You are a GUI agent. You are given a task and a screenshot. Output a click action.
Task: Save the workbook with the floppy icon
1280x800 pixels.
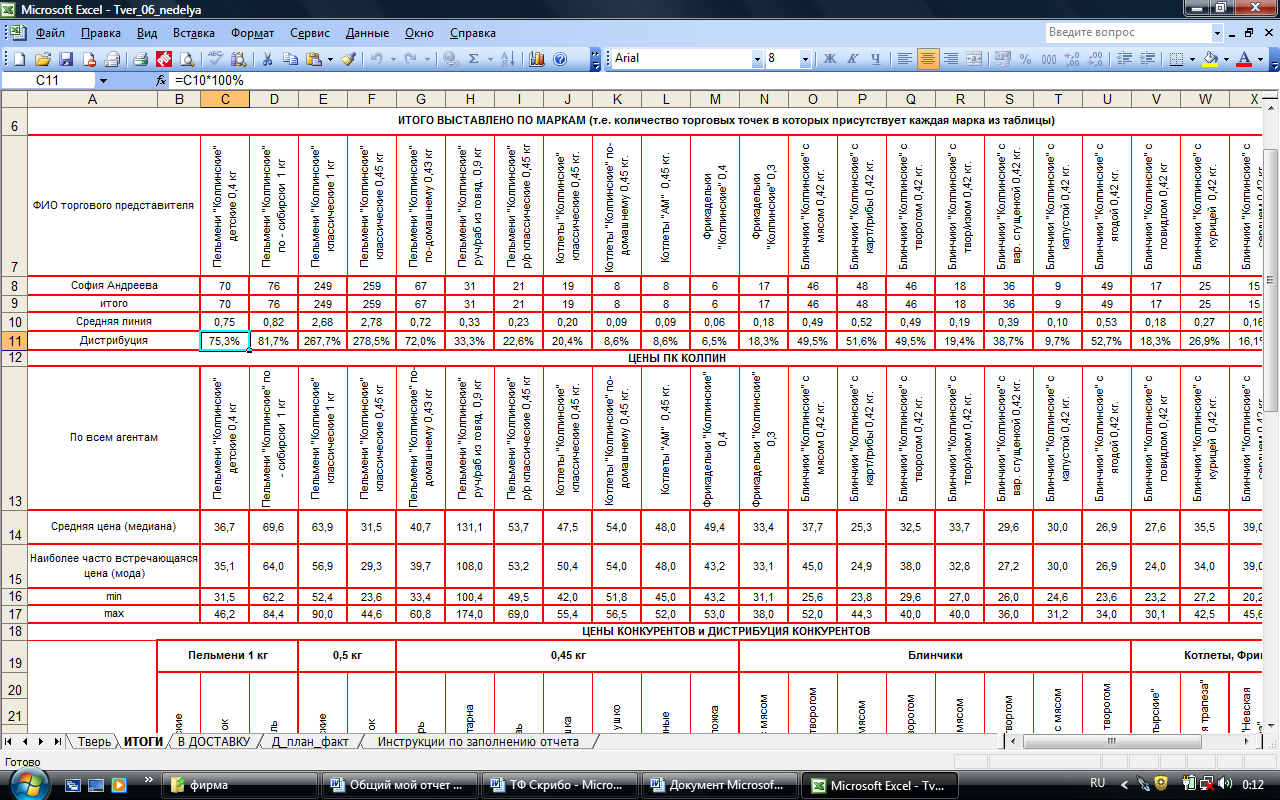(x=66, y=59)
